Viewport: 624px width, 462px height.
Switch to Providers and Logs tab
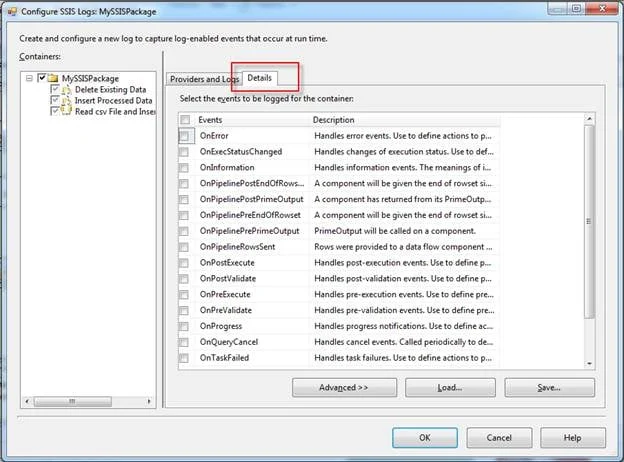tap(204, 79)
